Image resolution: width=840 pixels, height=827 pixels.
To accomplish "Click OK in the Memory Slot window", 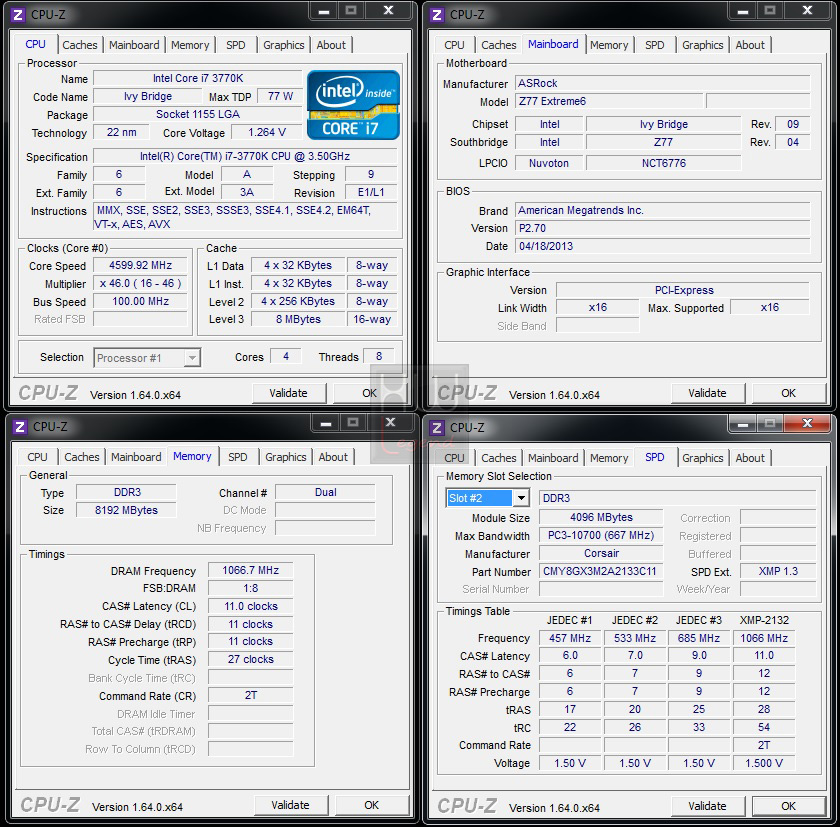I will pyautogui.click(x=789, y=806).
